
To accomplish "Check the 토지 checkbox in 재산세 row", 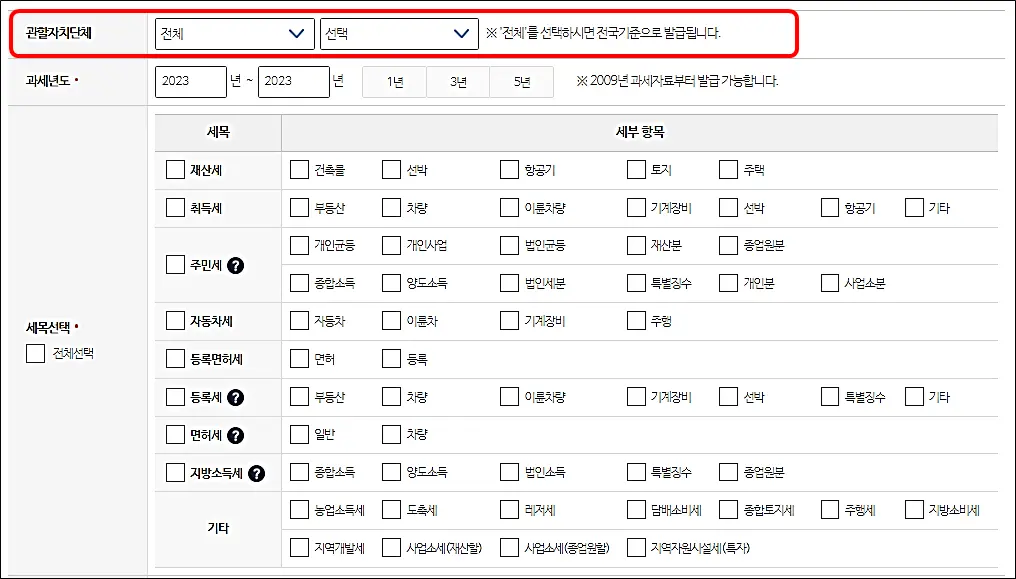I will click(x=638, y=169).
